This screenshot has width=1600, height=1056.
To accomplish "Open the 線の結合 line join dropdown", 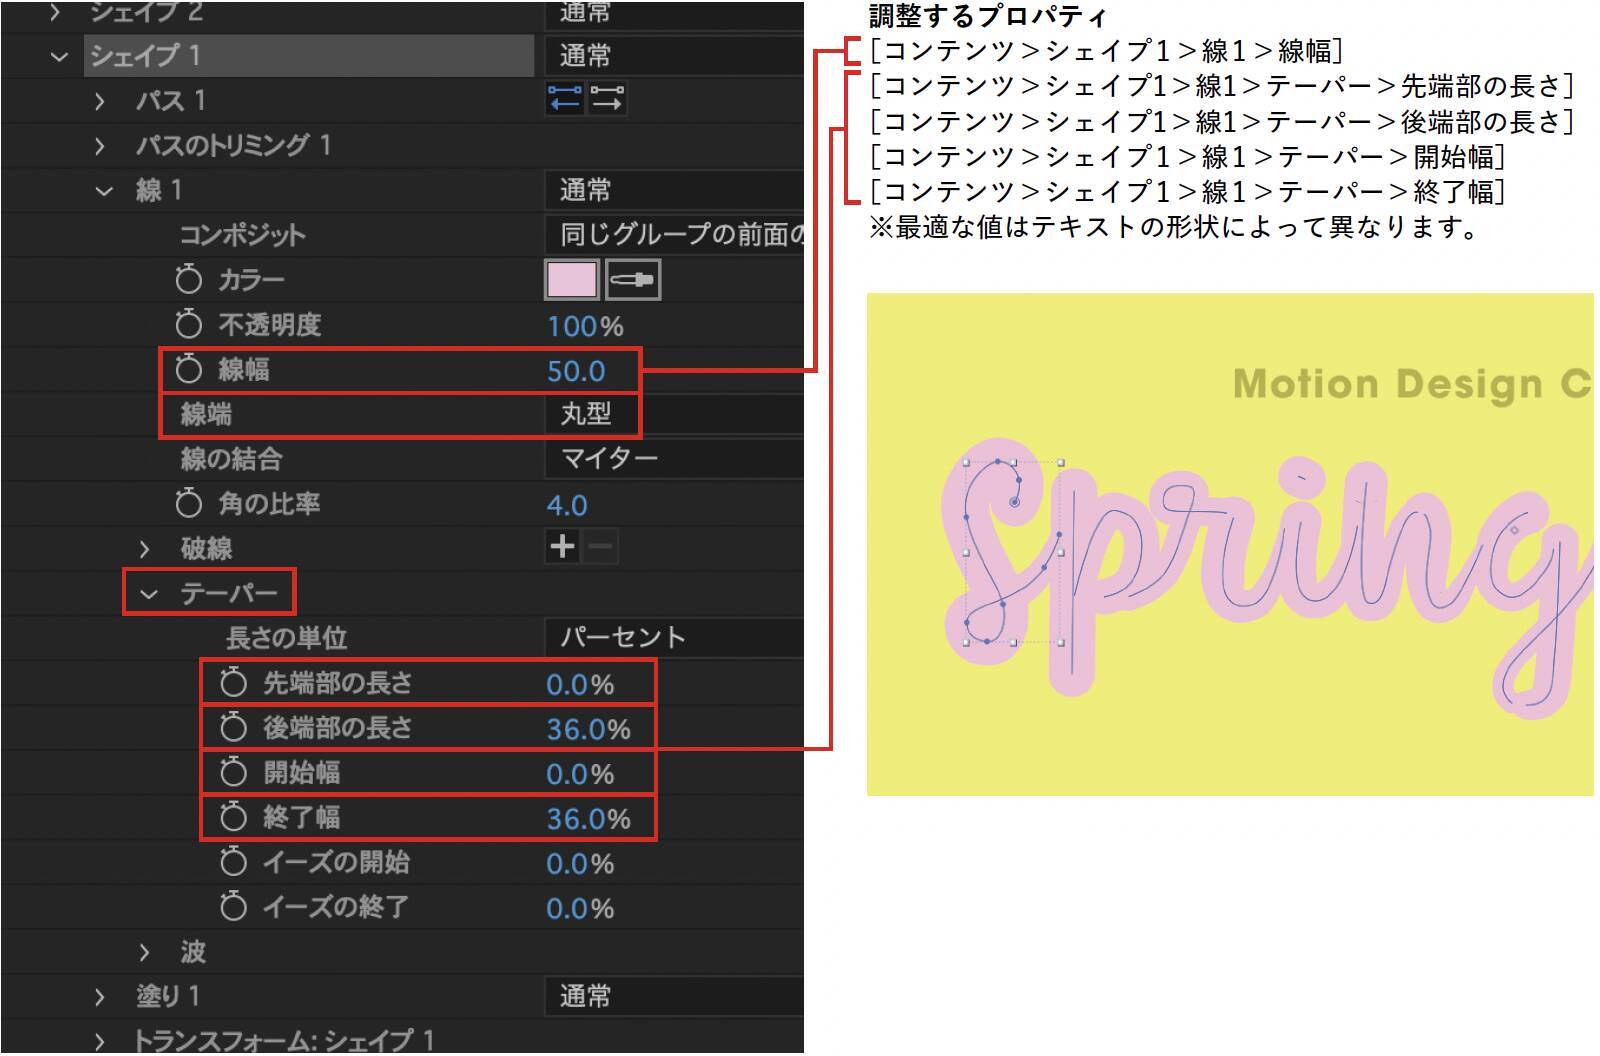I will coord(674,458).
